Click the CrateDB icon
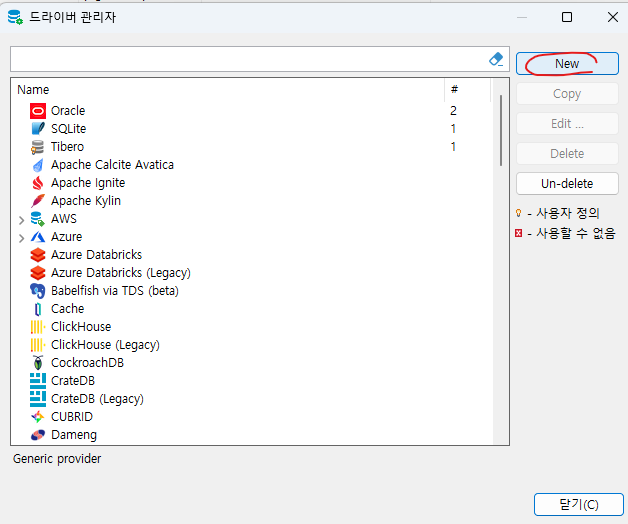 (38, 381)
